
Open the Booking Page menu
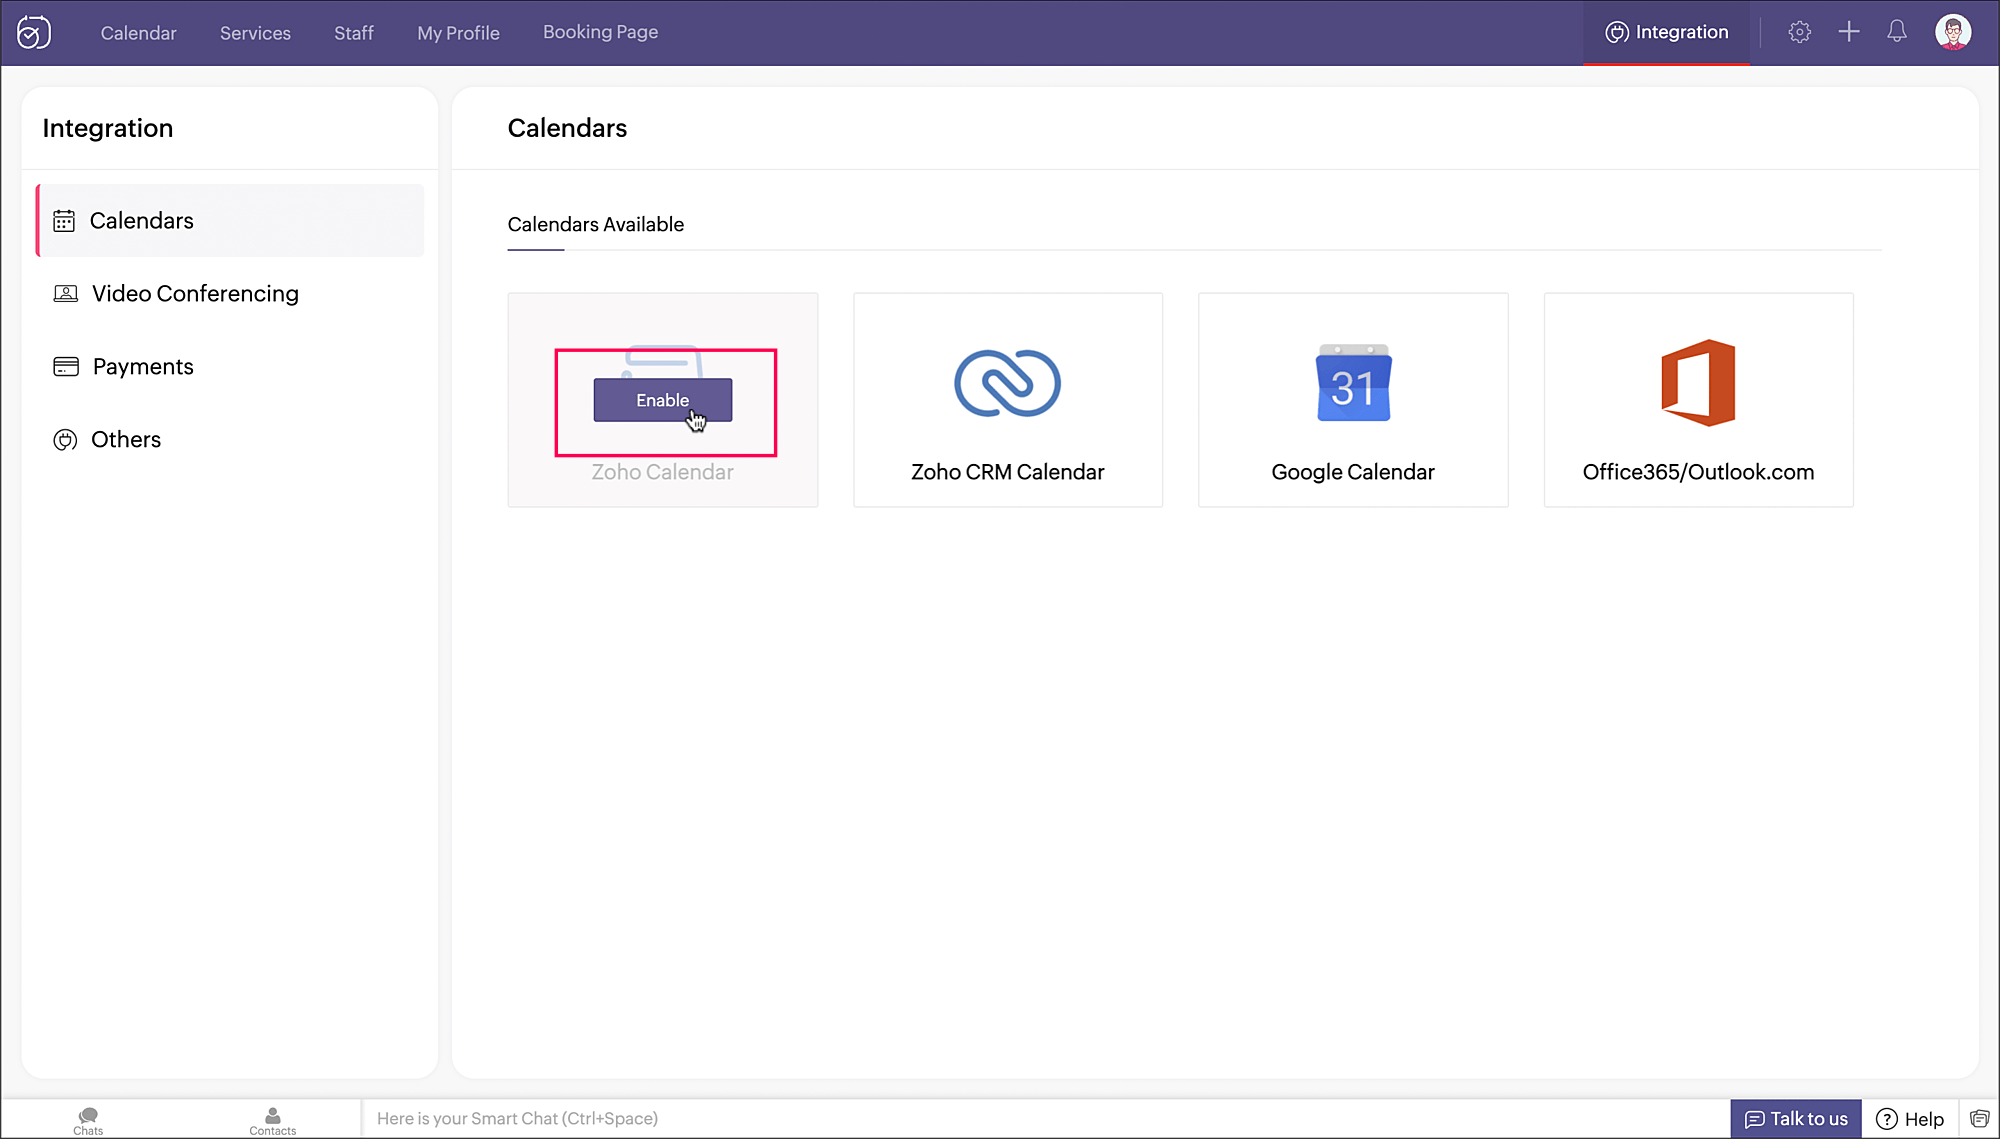[600, 32]
